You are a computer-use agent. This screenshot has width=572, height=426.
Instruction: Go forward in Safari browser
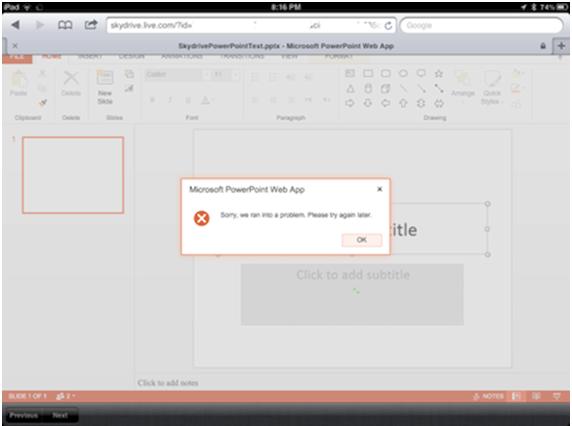tap(39, 25)
